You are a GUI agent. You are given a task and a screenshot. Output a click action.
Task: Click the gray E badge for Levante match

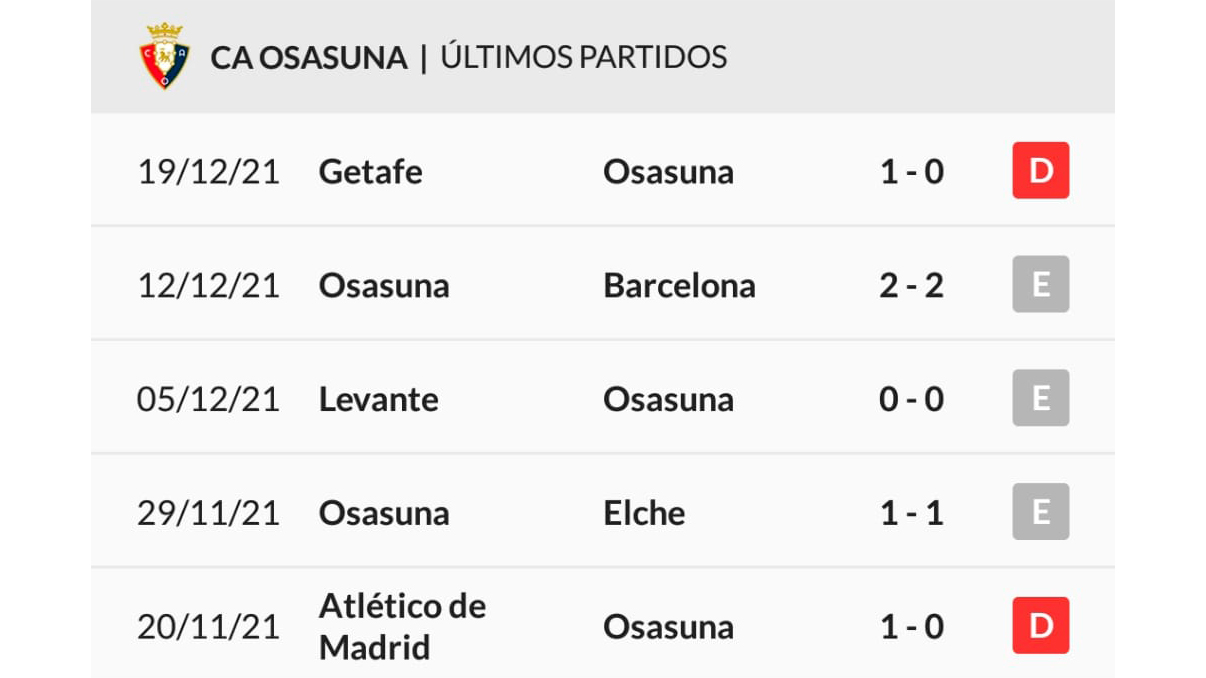pyautogui.click(x=1041, y=399)
